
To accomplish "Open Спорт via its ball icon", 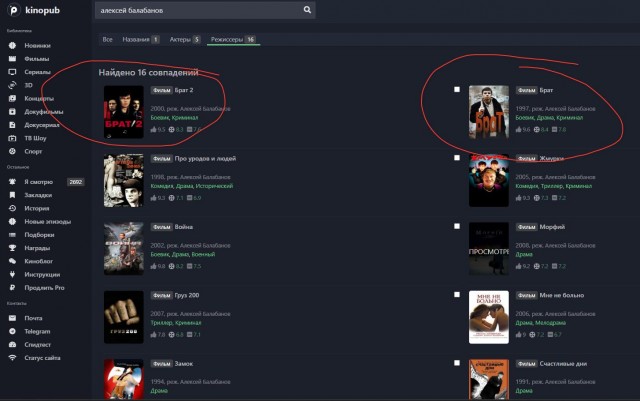I will [12, 151].
